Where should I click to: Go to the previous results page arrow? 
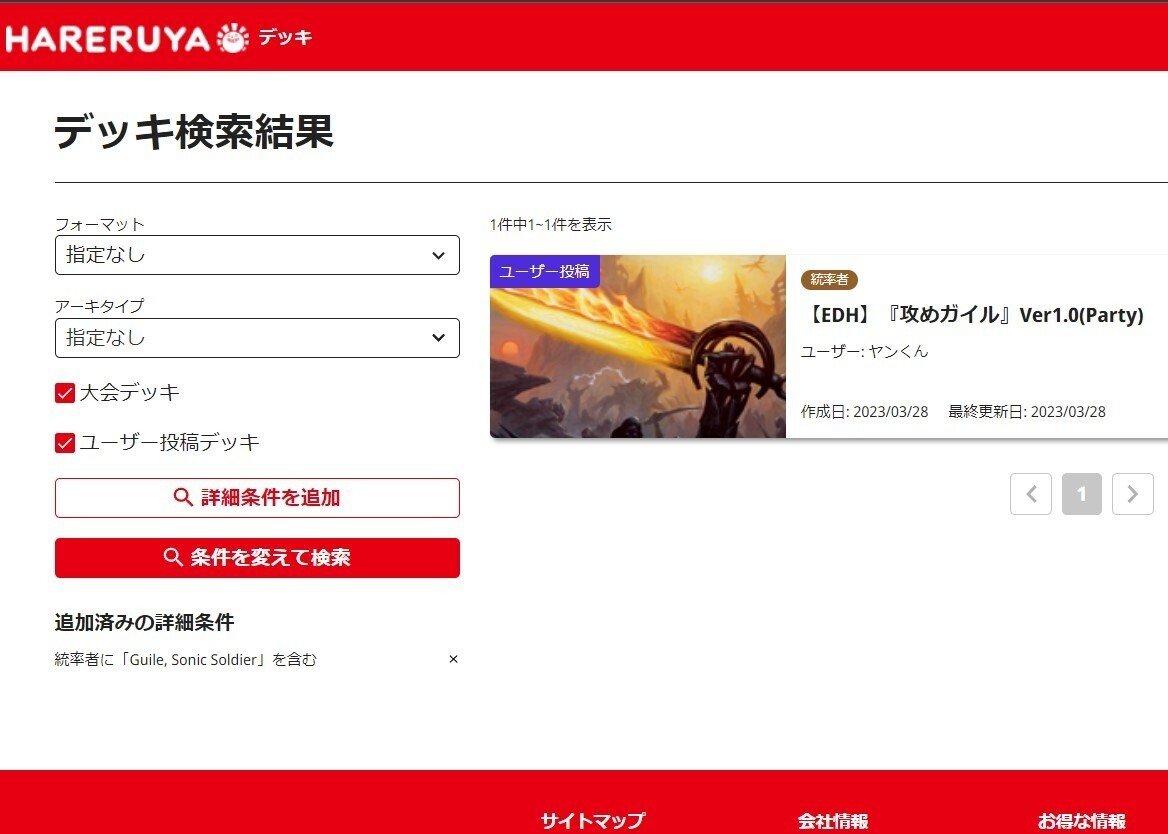coord(1031,494)
